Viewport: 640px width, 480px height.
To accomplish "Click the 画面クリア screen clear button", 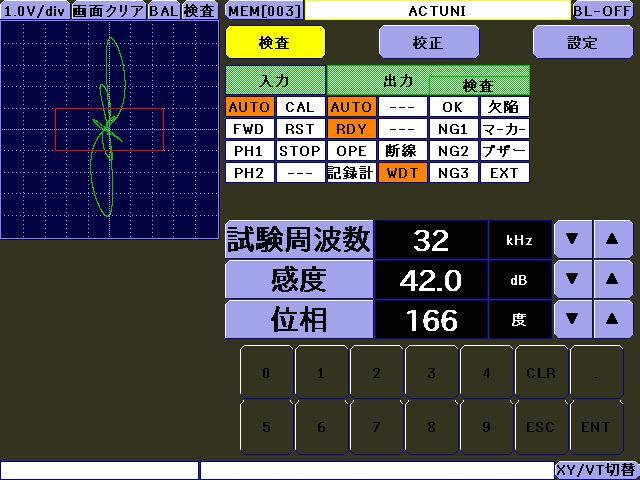I will pos(108,11).
